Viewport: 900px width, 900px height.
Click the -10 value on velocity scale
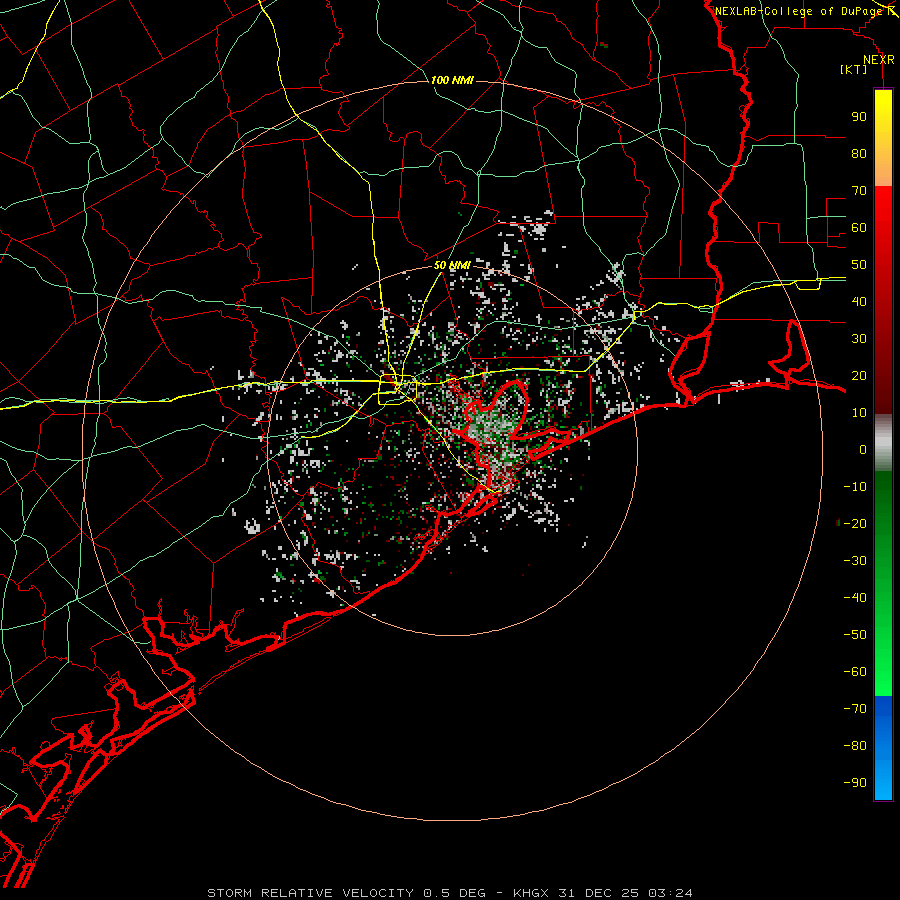855,487
